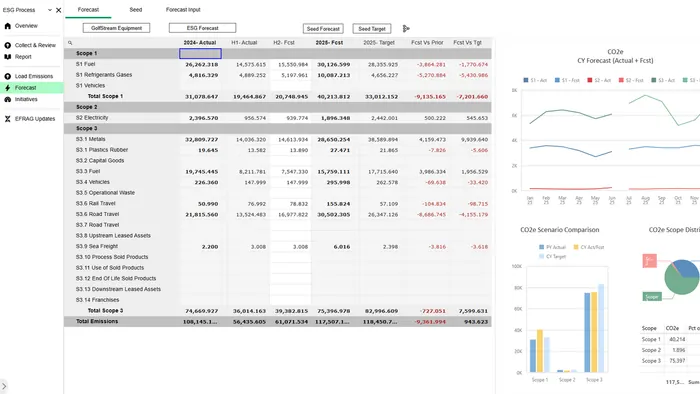Click the S3.2 Capital Goods H2-Fcst cell
The height and width of the screenshot is (394, 700).
(291, 161)
